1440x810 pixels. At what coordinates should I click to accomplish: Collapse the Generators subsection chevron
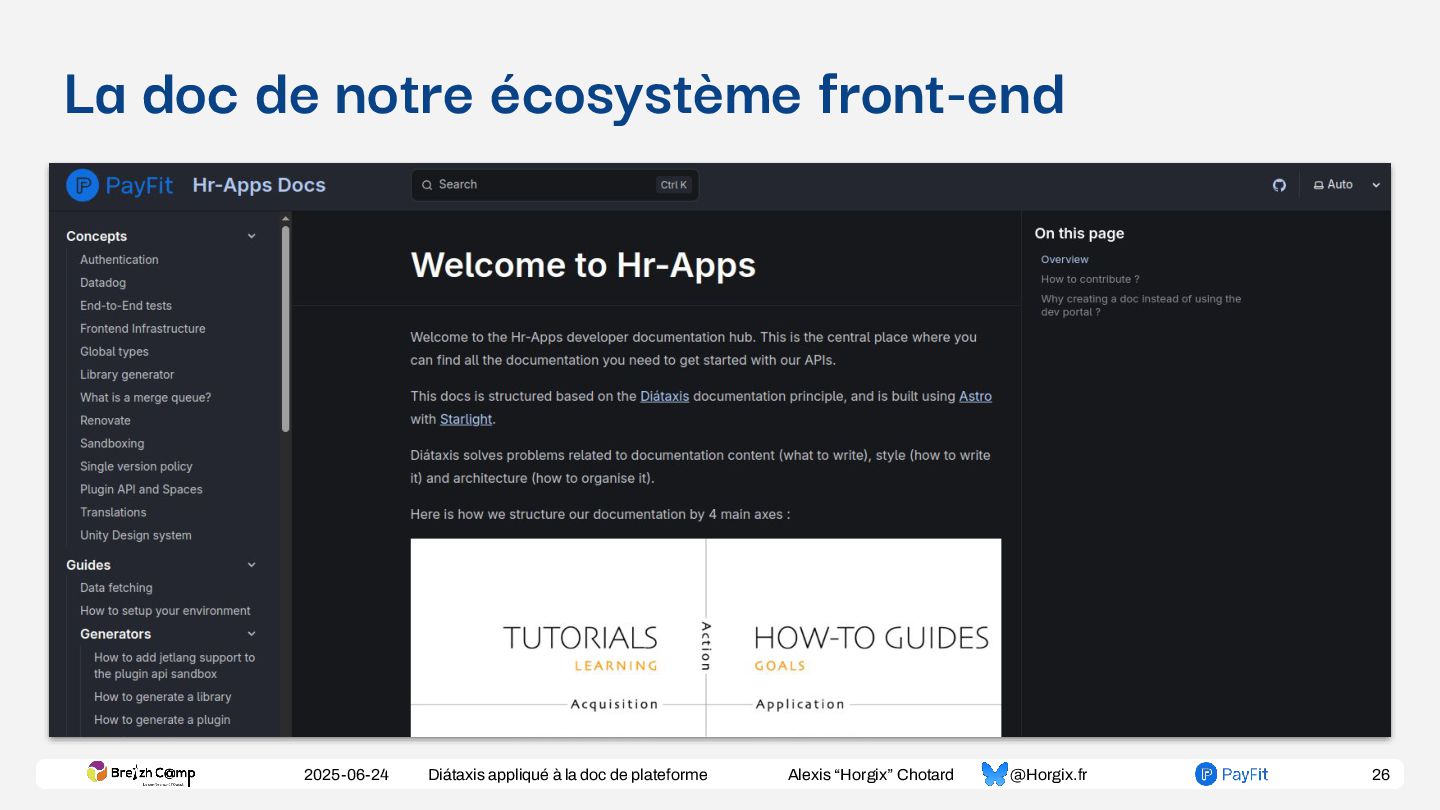pyautogui.click(x=251, y=634)
